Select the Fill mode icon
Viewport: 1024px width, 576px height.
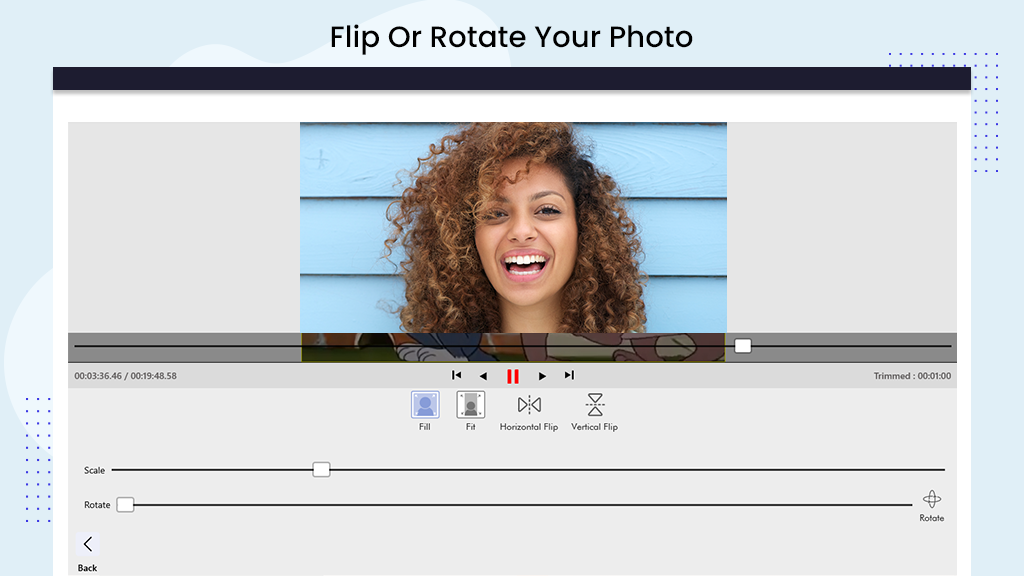(425, 405)
